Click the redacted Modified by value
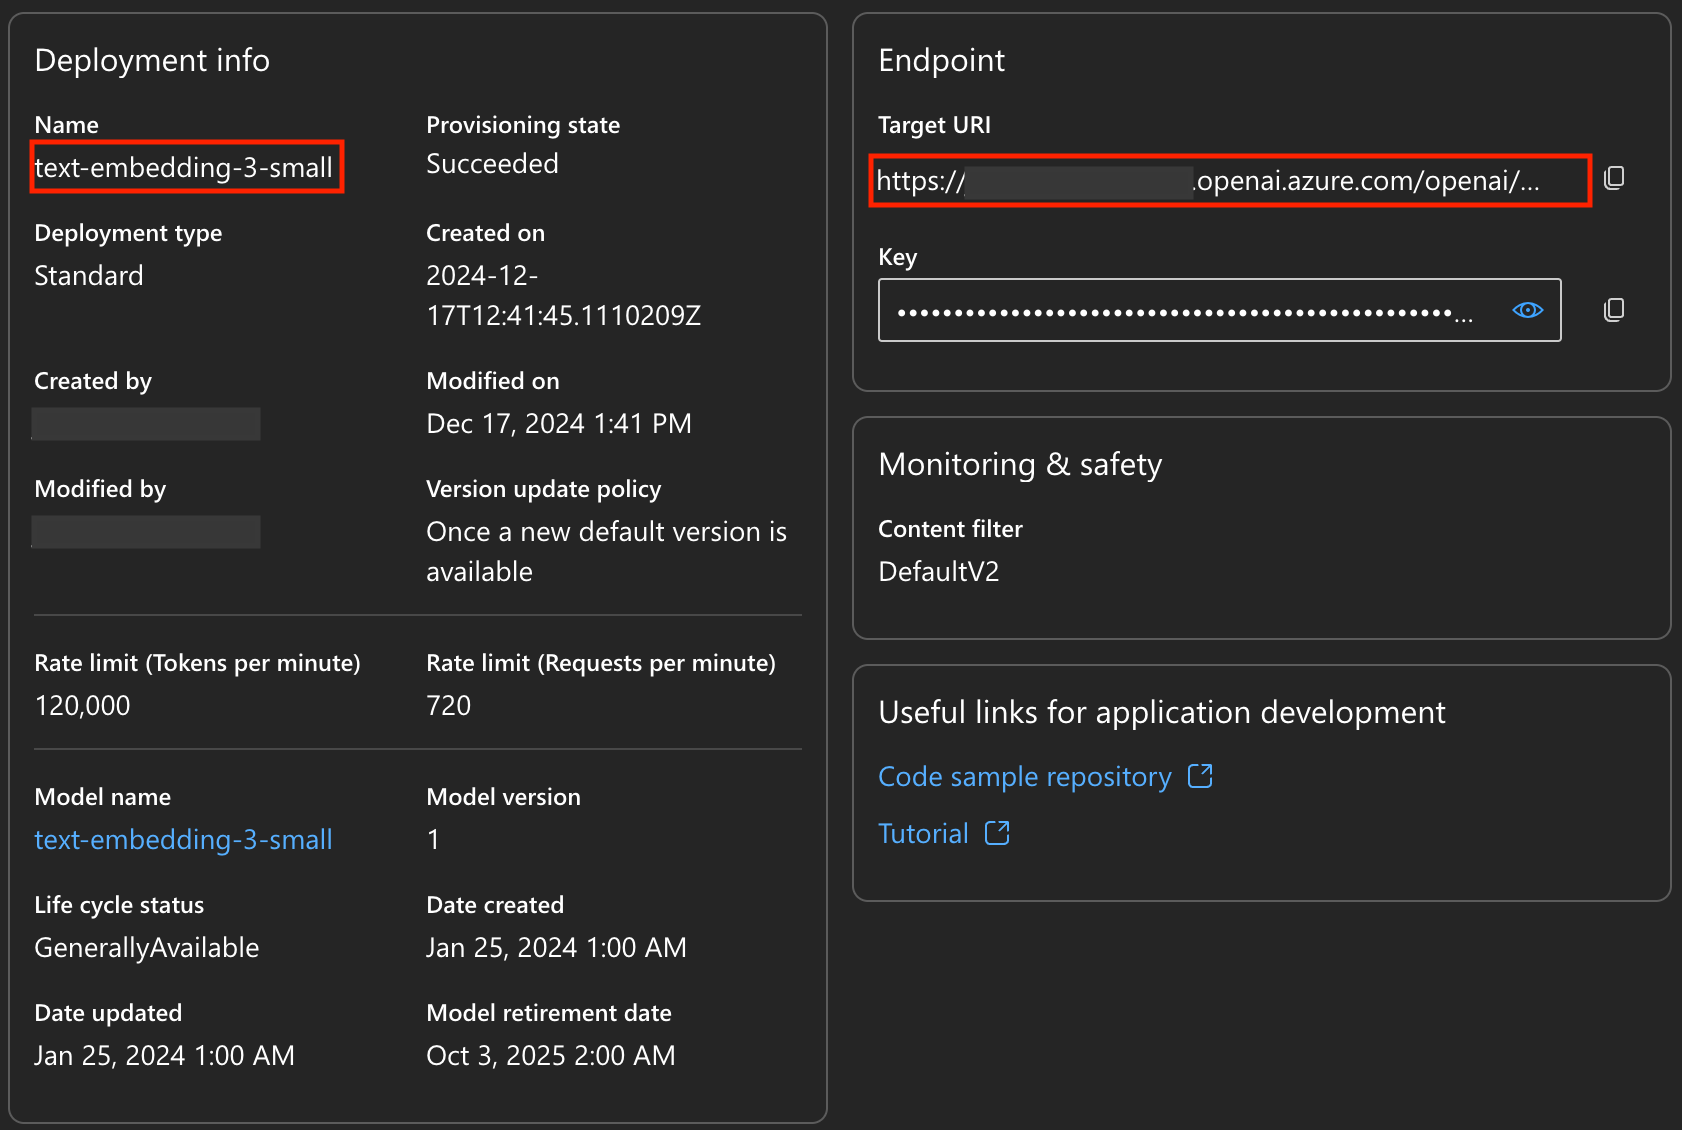 click(x=146, y=532)
